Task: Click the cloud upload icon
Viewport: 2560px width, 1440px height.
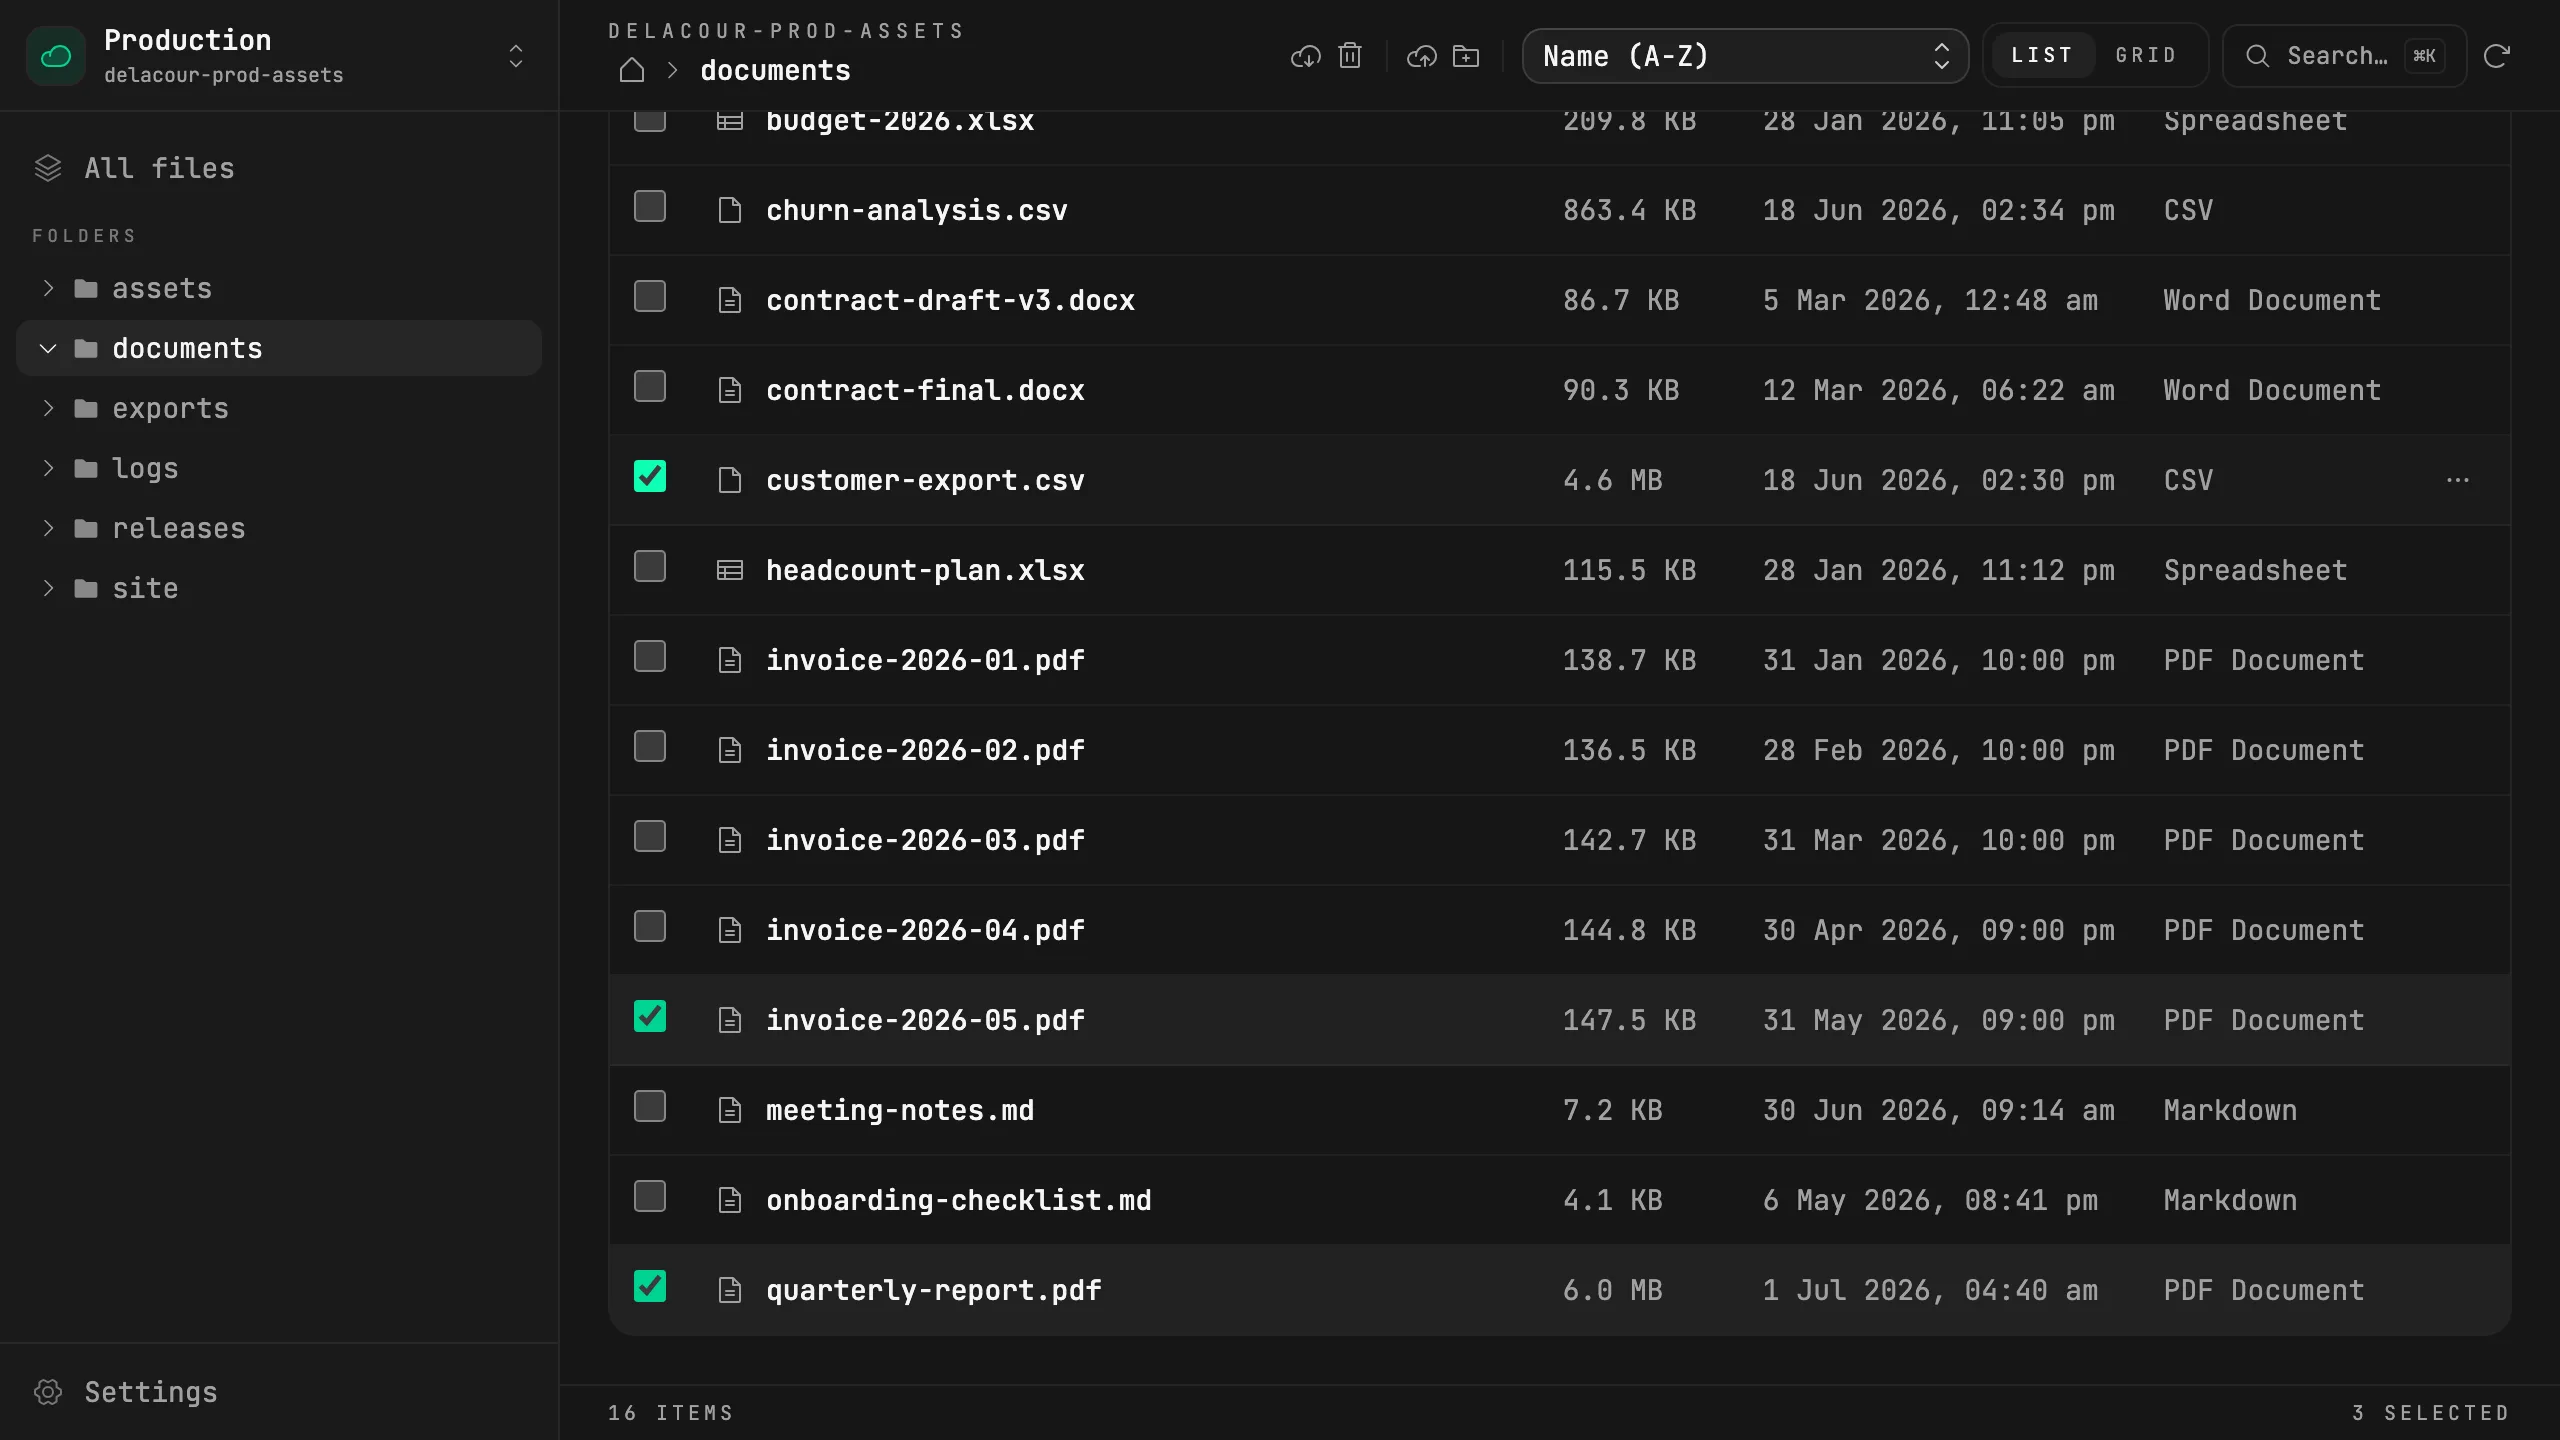Action: coord(1422,56)
